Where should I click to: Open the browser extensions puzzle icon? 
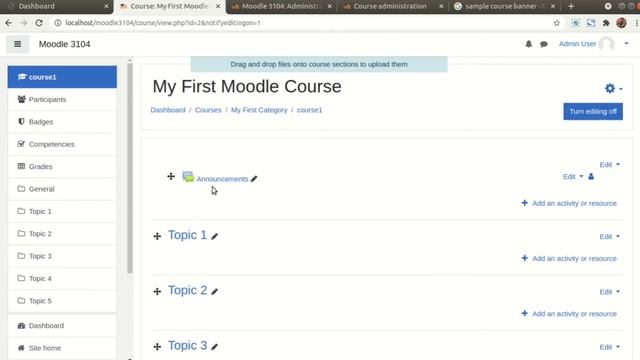pyautogui.click(x=606, y=23)
